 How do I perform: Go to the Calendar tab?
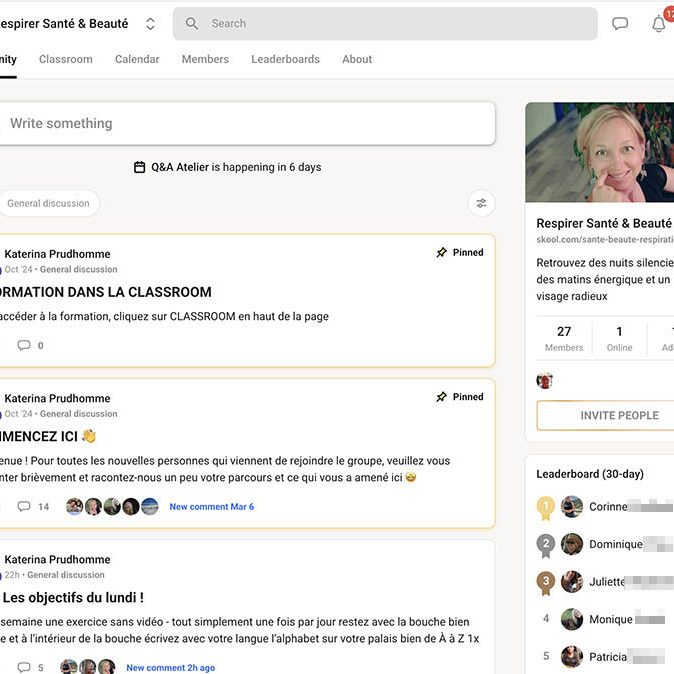tap(137, 59)
